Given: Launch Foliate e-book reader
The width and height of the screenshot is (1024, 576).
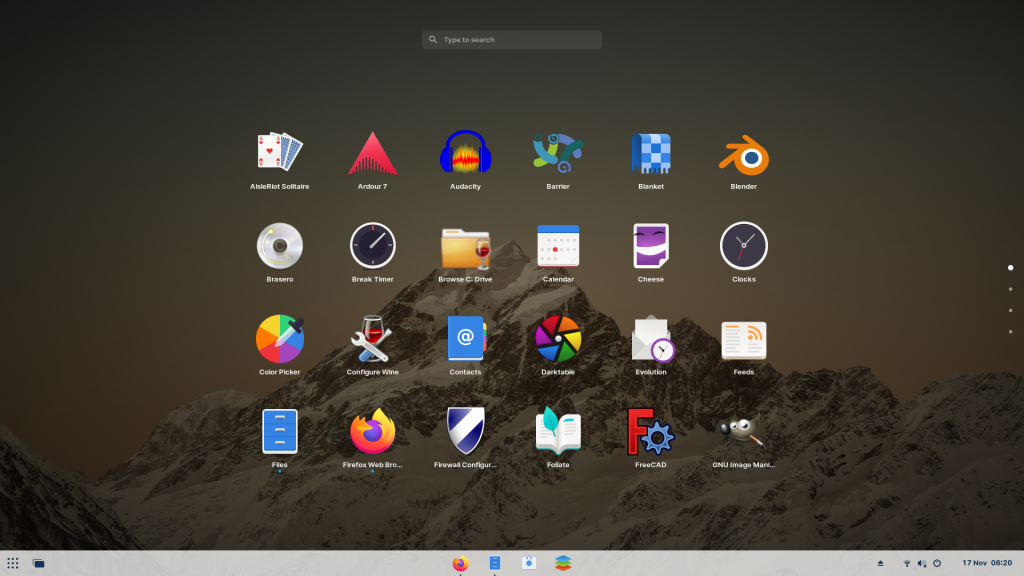Looking at the screenshot, I should click(x=558, y=430).
